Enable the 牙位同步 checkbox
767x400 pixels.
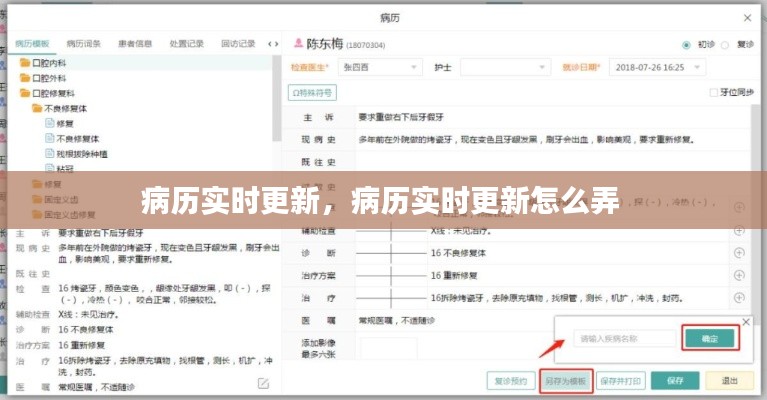(712, 92)
